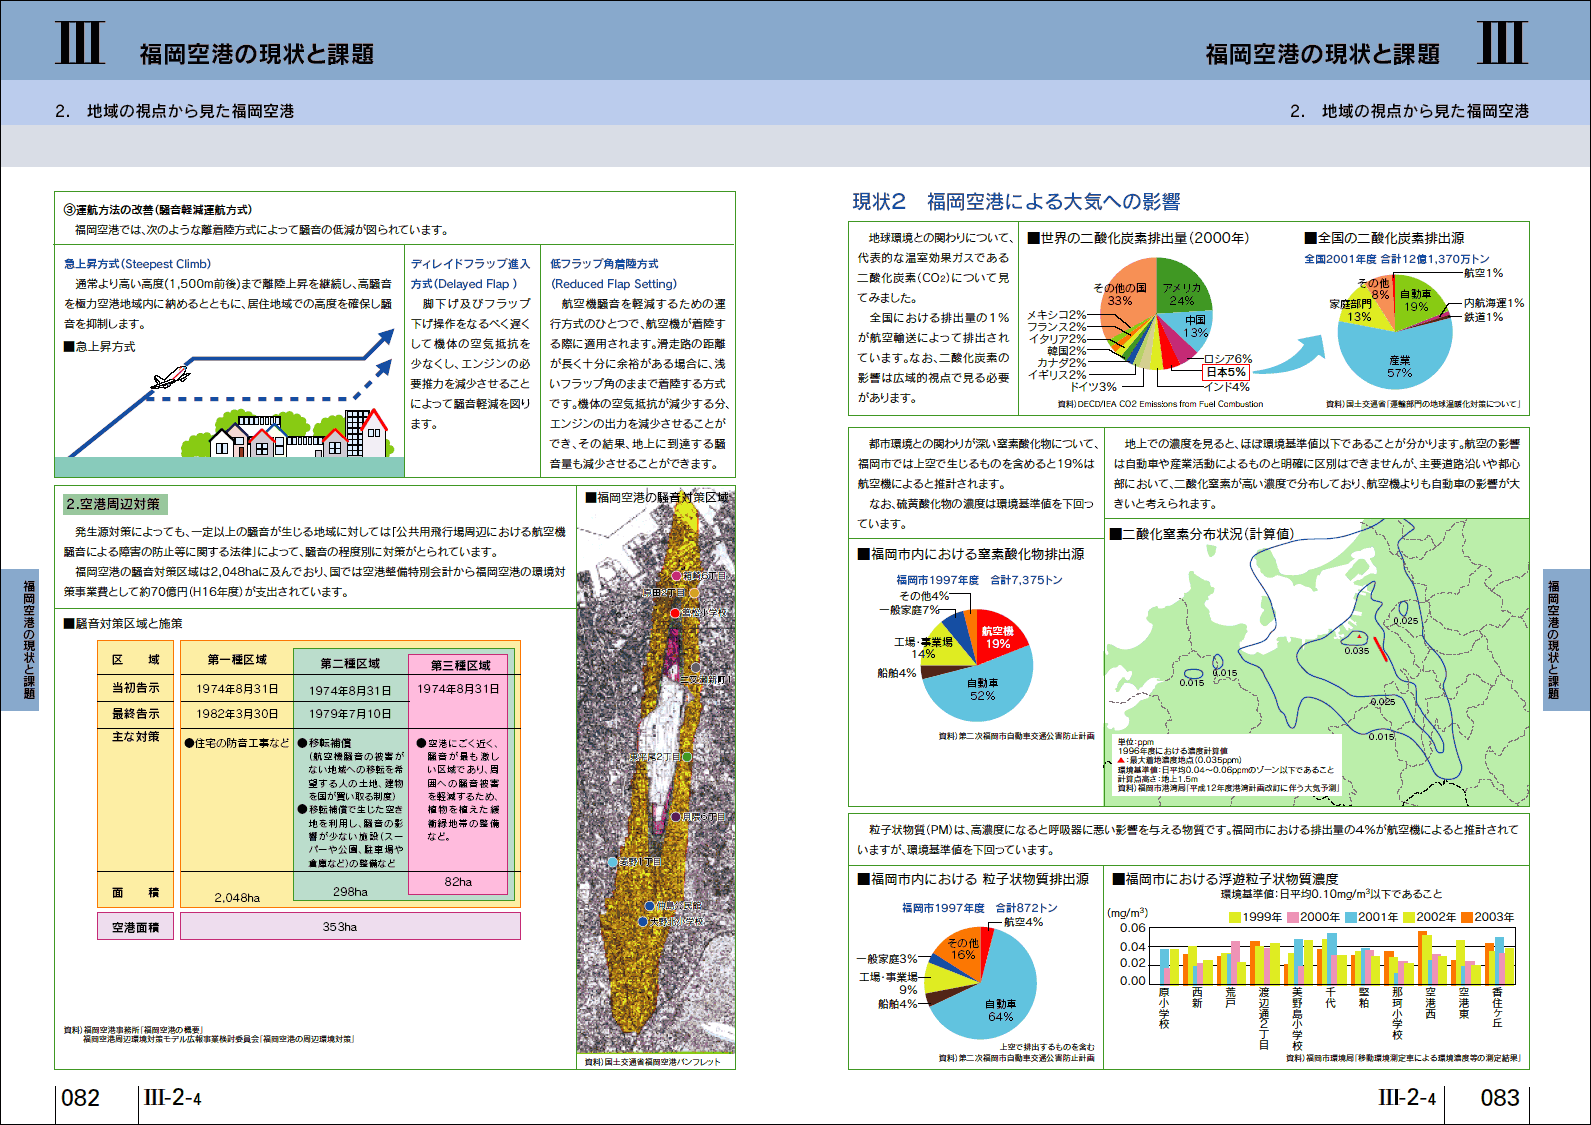Click the label ■騒音対策区域と施策

(x=123, y=623)
